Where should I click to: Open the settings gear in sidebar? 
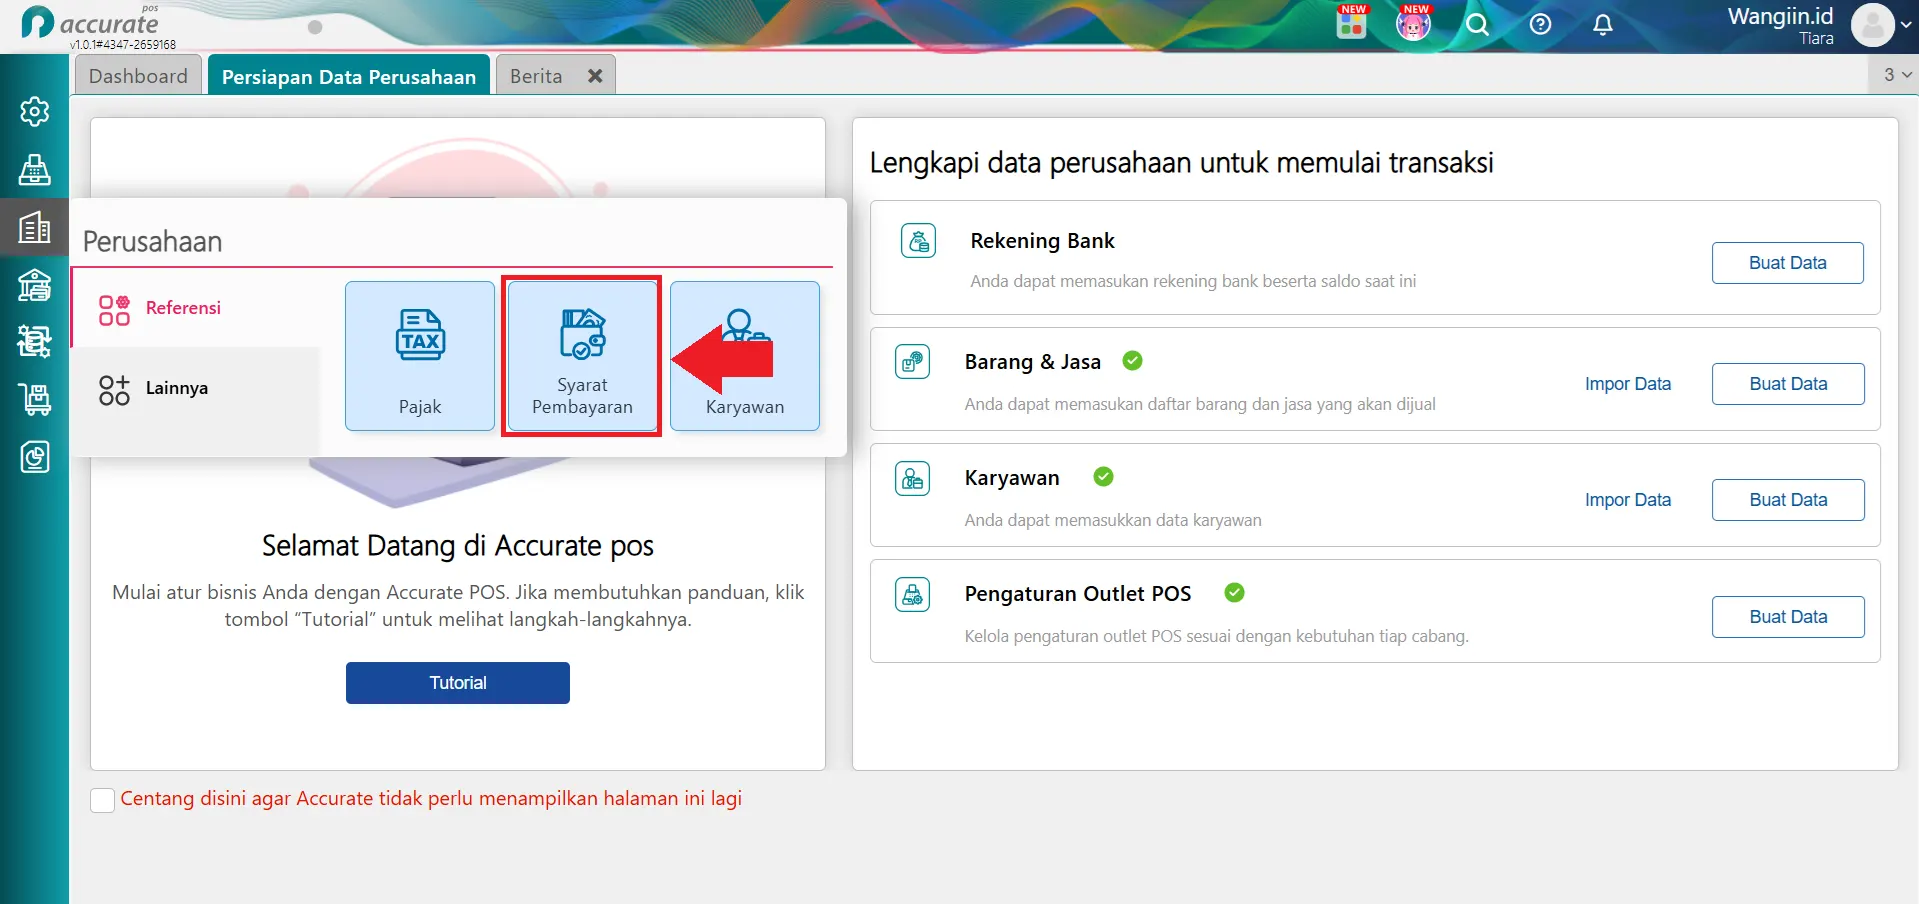[x=35, y=111]
